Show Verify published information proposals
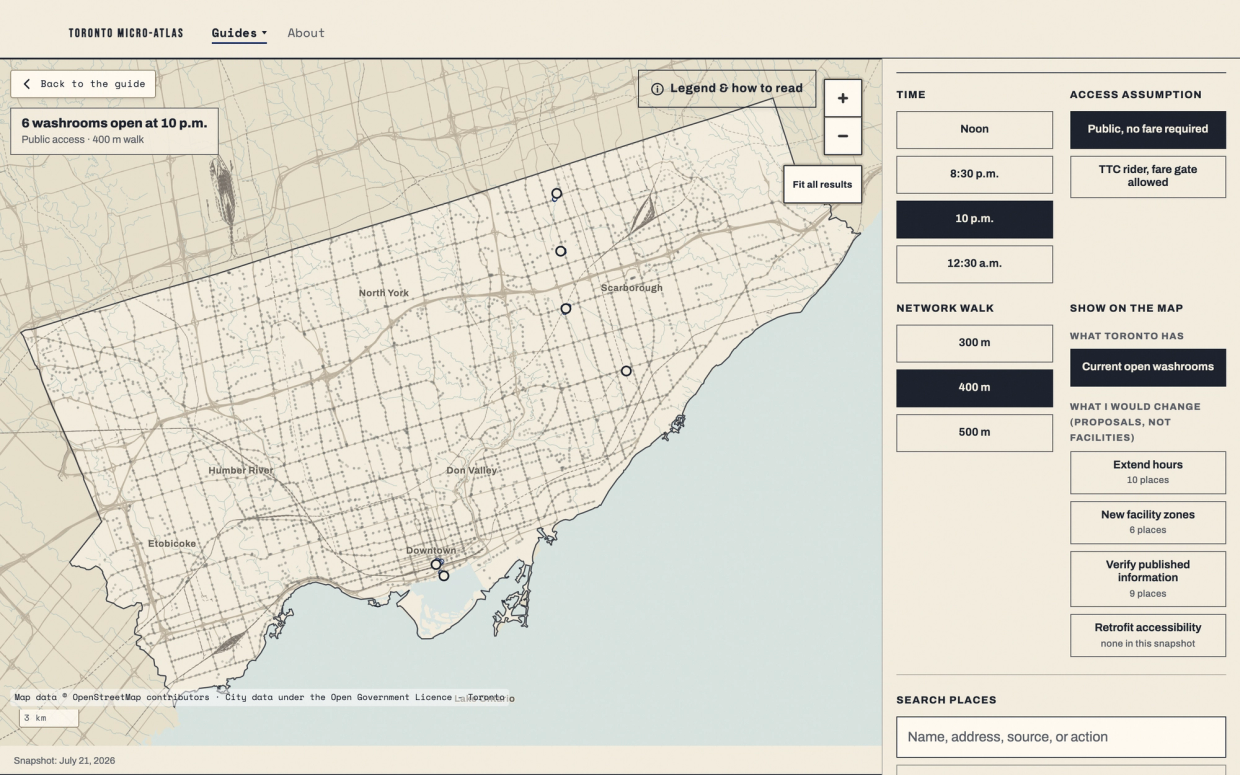This screenshot has width=1240, height=775. 1148,579
